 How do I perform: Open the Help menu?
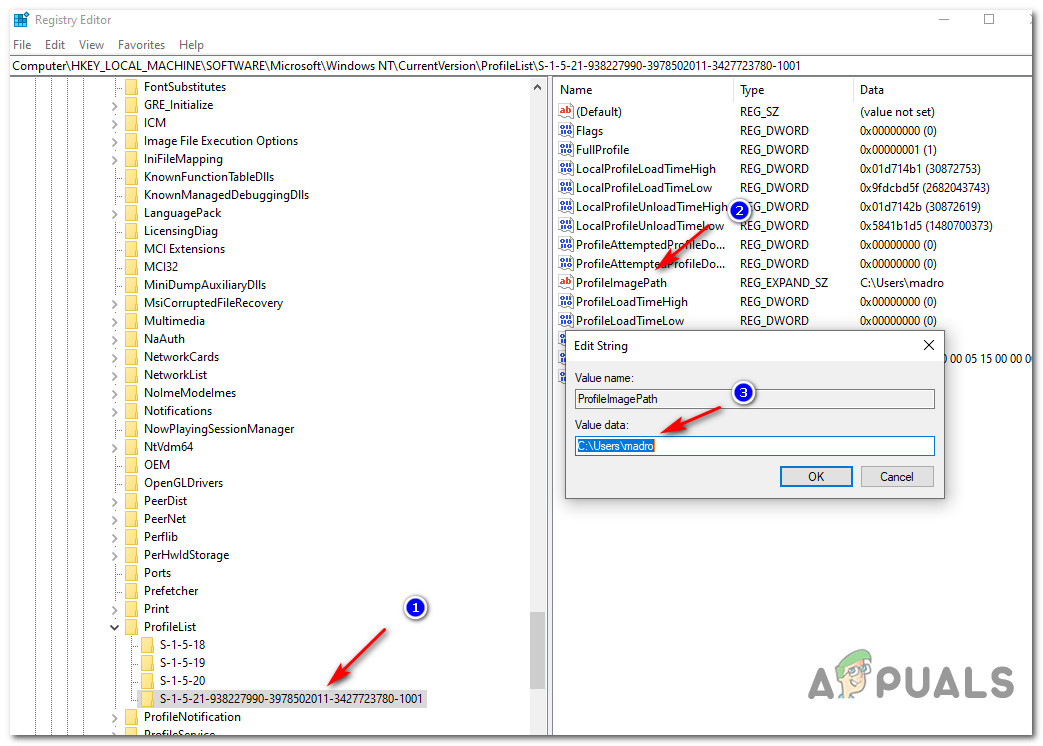pyautogui.click(x=191, y=45)
